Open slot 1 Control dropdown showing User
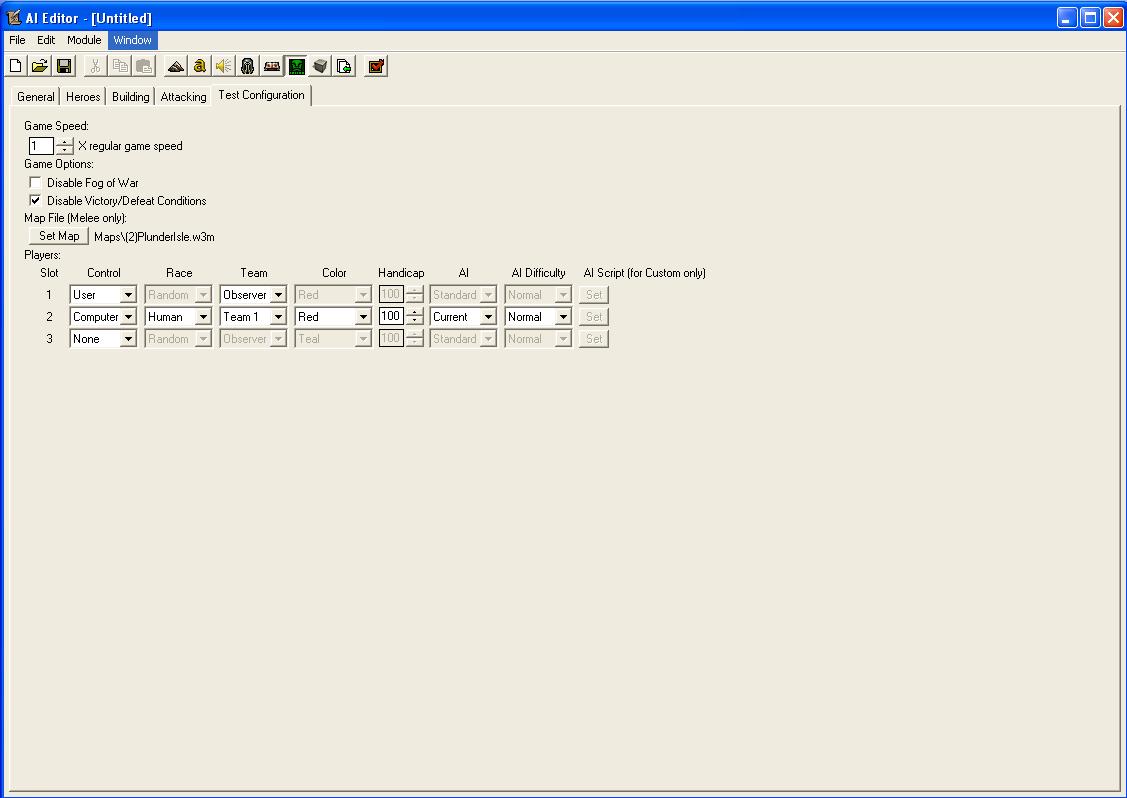The width and height of the screenshot is (1127, 798). click(103, 295)
